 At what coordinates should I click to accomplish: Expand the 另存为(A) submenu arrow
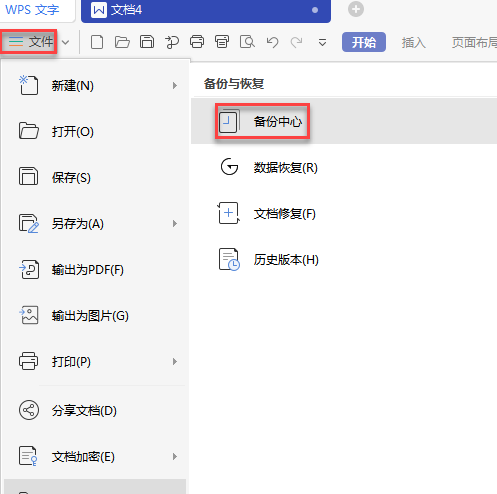point(175,224)
